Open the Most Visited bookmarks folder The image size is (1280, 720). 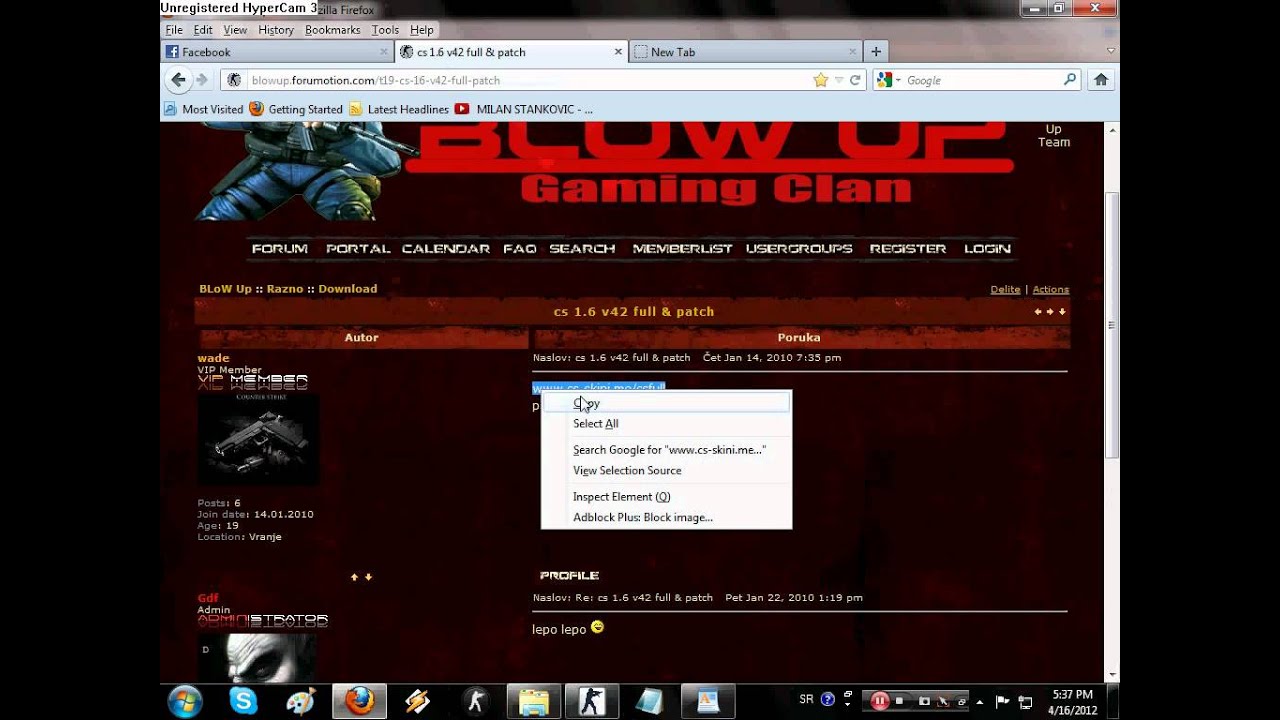pyautogui.click(x=204, y=109)
